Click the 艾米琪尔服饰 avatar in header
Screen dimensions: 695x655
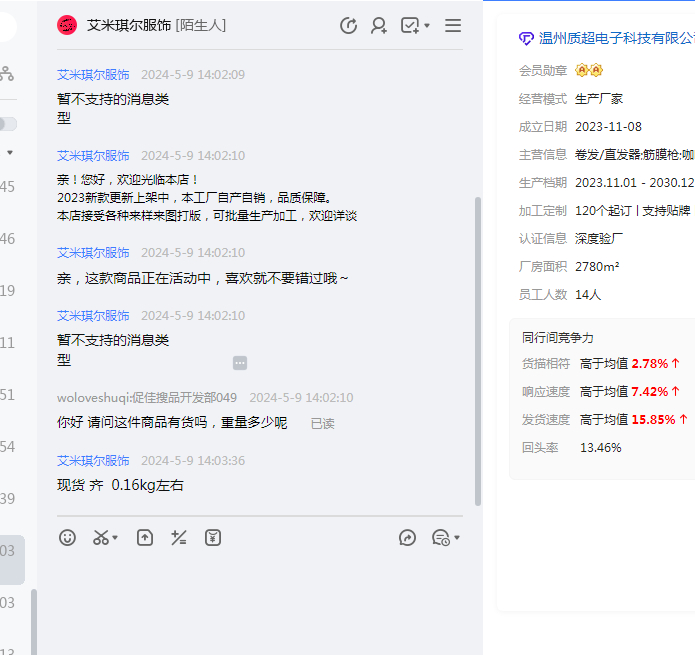tap(67, 26)
